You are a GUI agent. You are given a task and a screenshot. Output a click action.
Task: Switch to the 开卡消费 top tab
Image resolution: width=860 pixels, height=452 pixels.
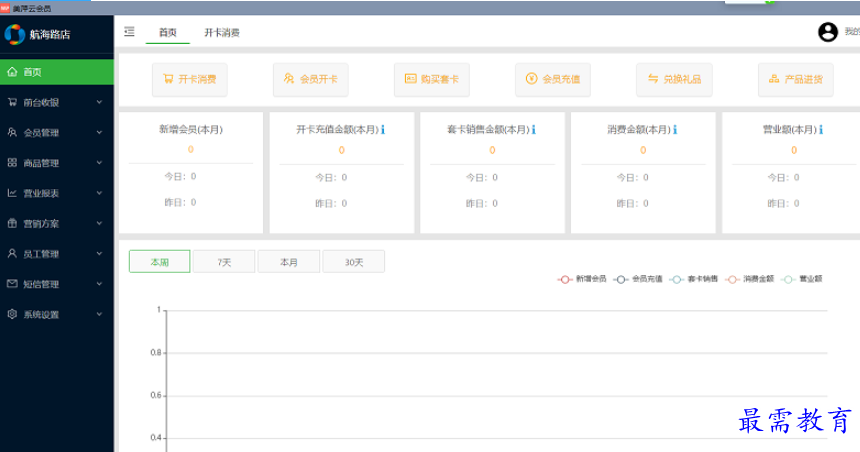click(222, 32)
